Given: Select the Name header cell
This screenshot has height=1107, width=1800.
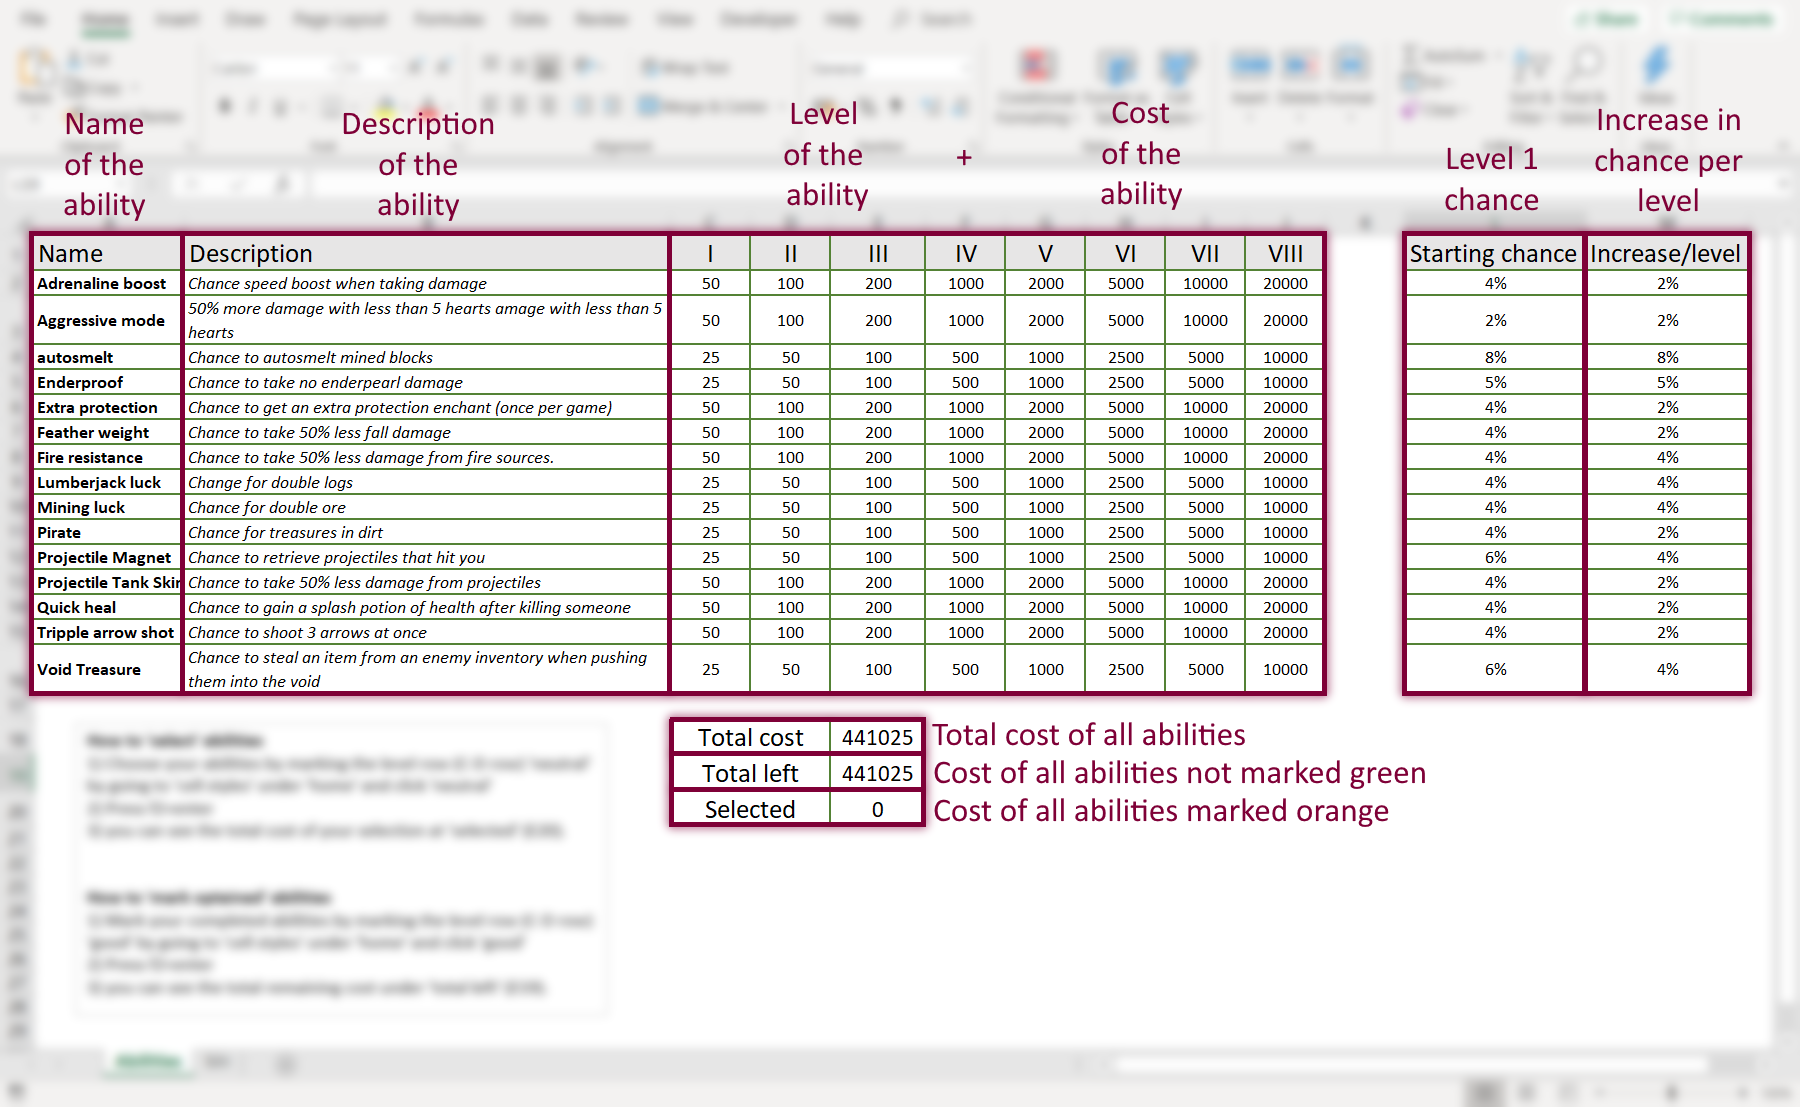Looking at the screenshot, I should [x=107, y=254].
